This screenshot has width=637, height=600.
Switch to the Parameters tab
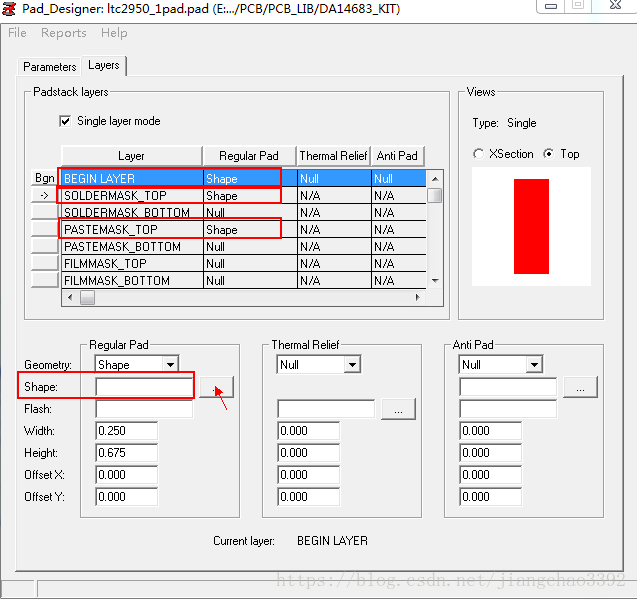click(x=50, y=67)
